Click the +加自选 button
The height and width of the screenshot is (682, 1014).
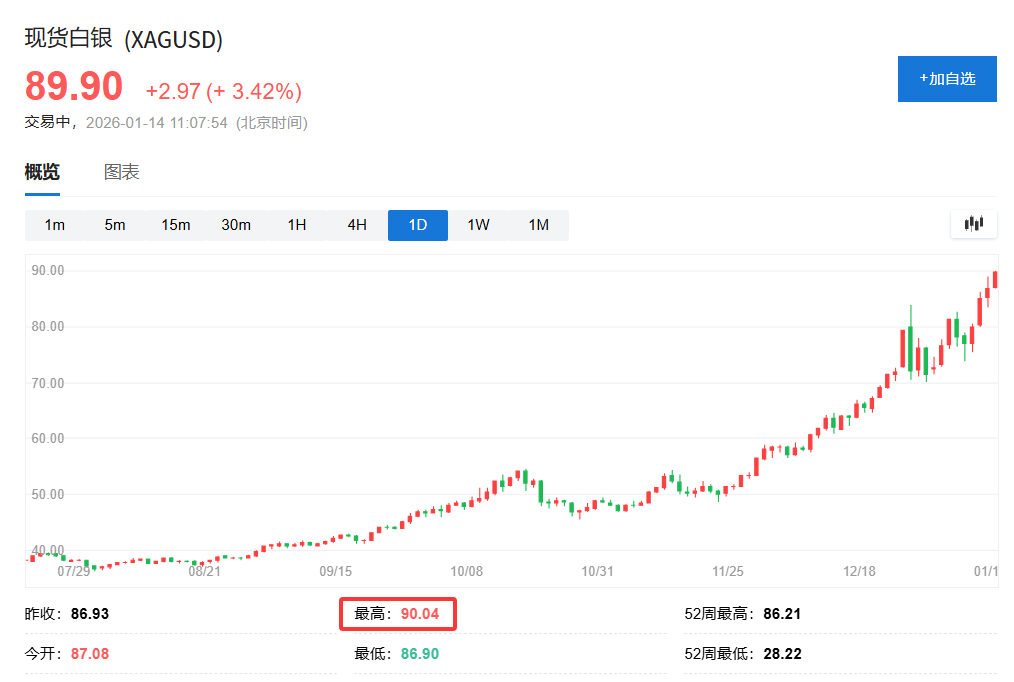(x=946, y=79)
